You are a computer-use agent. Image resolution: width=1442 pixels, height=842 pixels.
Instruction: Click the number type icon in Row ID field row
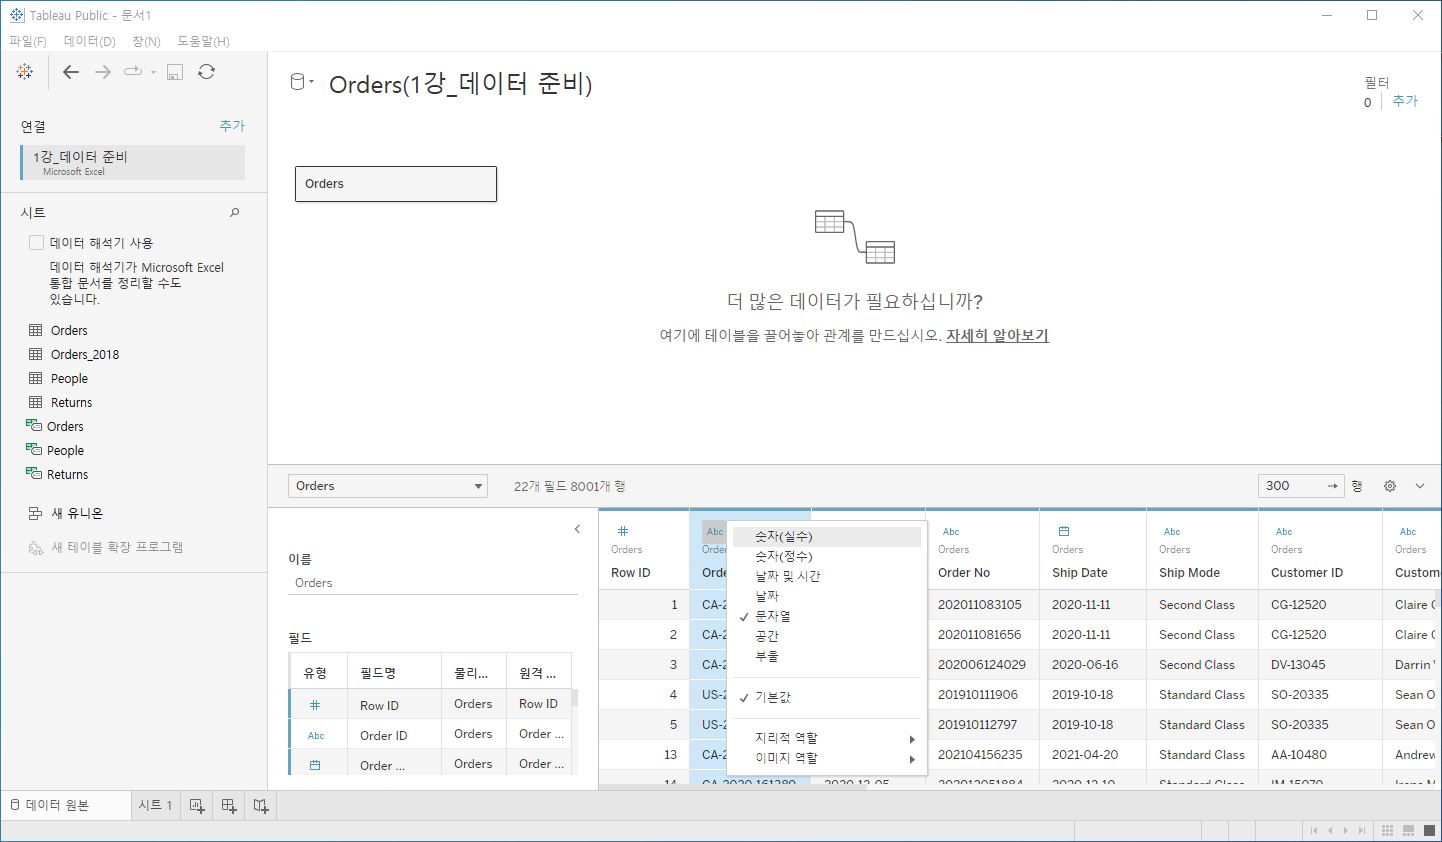pyautogui.click(x=315, y=705)
